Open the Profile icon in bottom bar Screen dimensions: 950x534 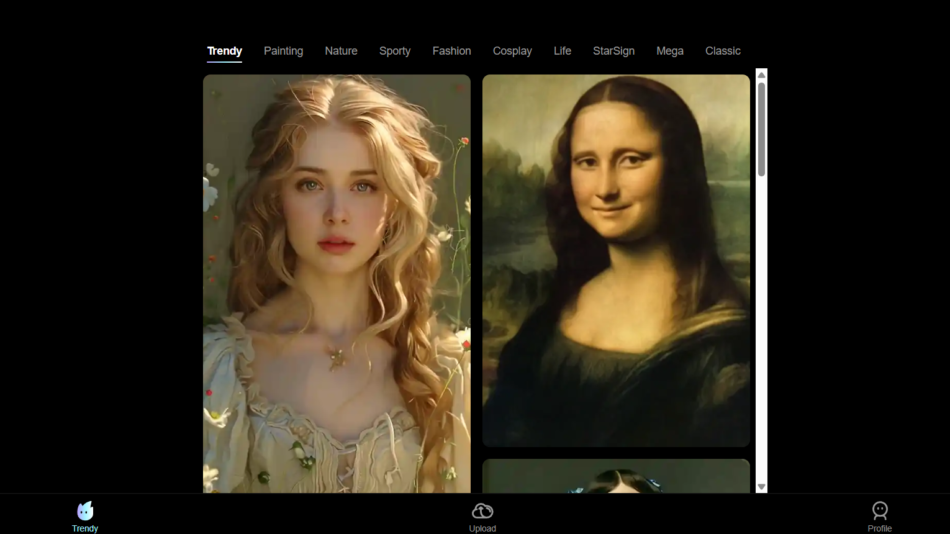(879, 511)
